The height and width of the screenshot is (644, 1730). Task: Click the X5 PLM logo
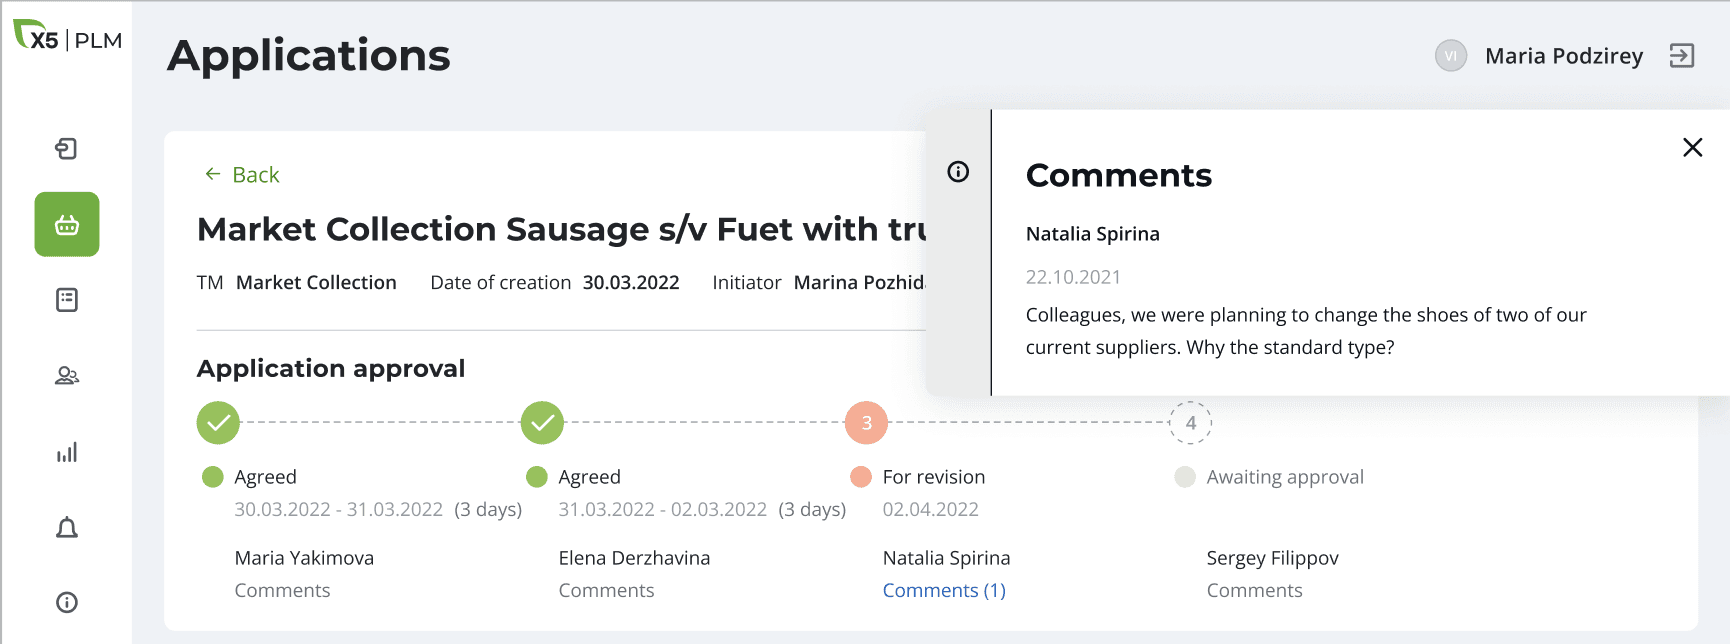click(x=67, y=38)
